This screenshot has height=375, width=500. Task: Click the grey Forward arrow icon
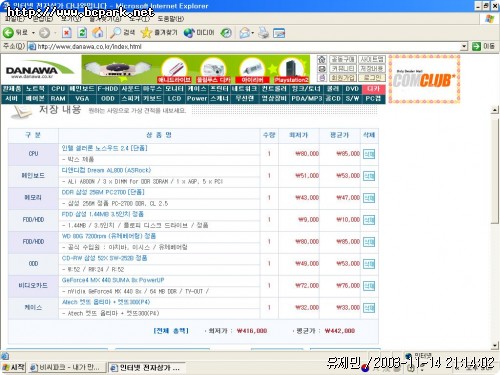pyautogui.click(x=44, y=33)
